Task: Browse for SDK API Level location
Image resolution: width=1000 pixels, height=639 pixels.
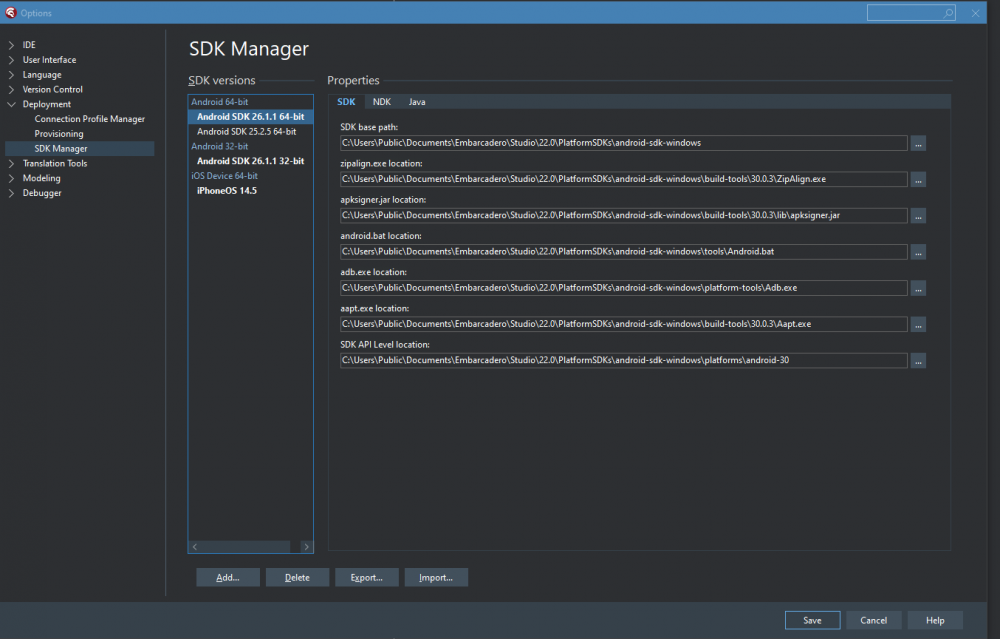Action: click(x=918, y=361)
